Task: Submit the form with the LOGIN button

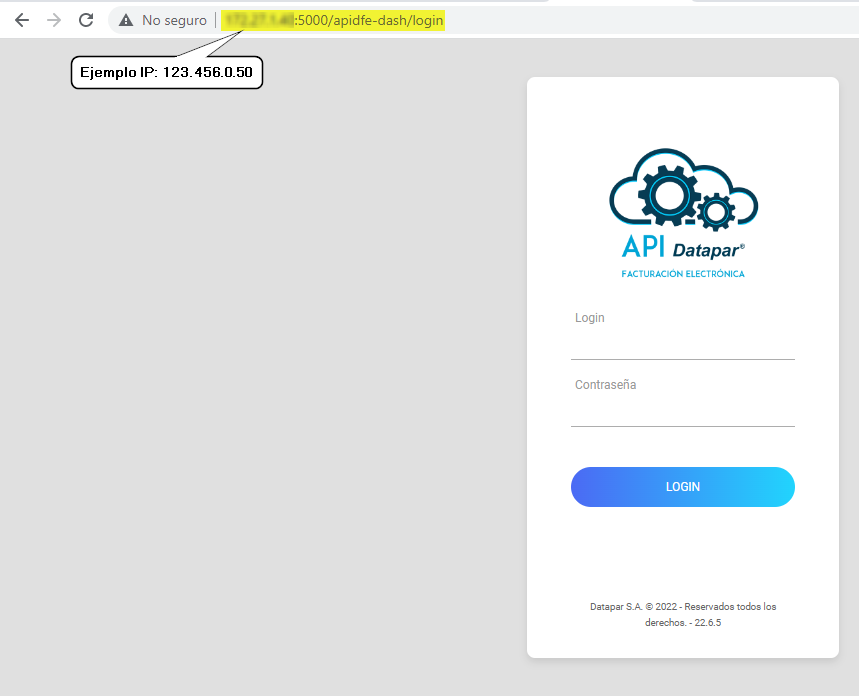Action: point(683,487)
